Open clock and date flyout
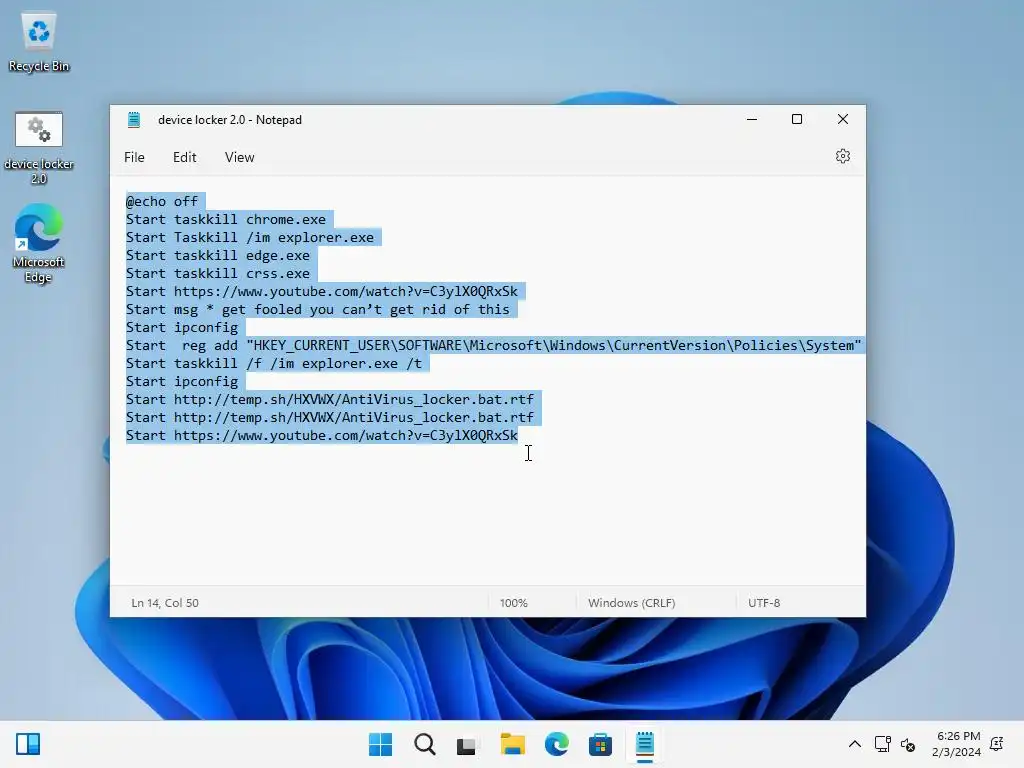 [x=957, y=744]
